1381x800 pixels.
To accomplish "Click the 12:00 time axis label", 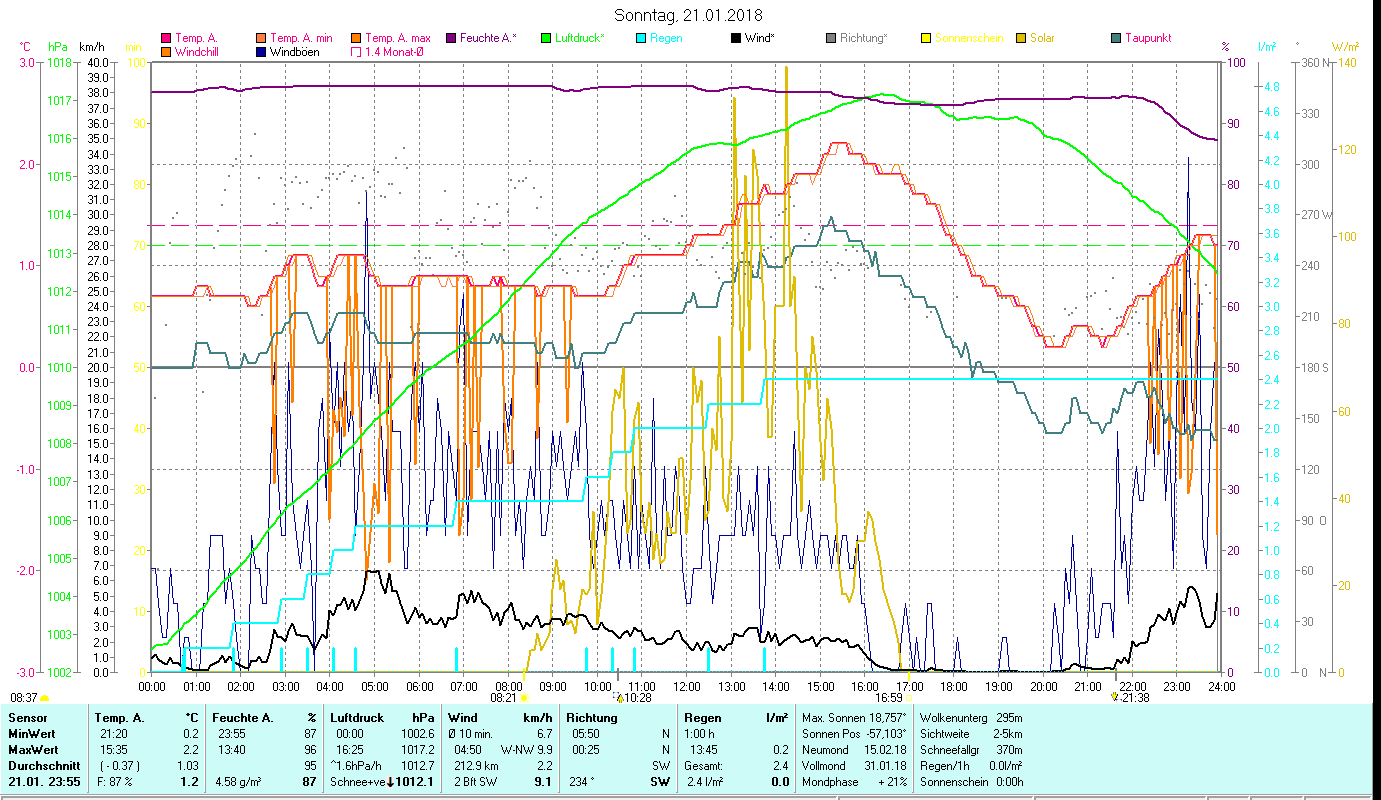I will pos(687,687).
